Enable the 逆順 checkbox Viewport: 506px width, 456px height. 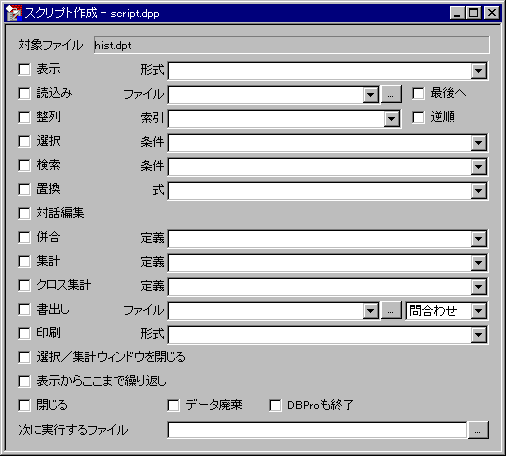point(418,118)
